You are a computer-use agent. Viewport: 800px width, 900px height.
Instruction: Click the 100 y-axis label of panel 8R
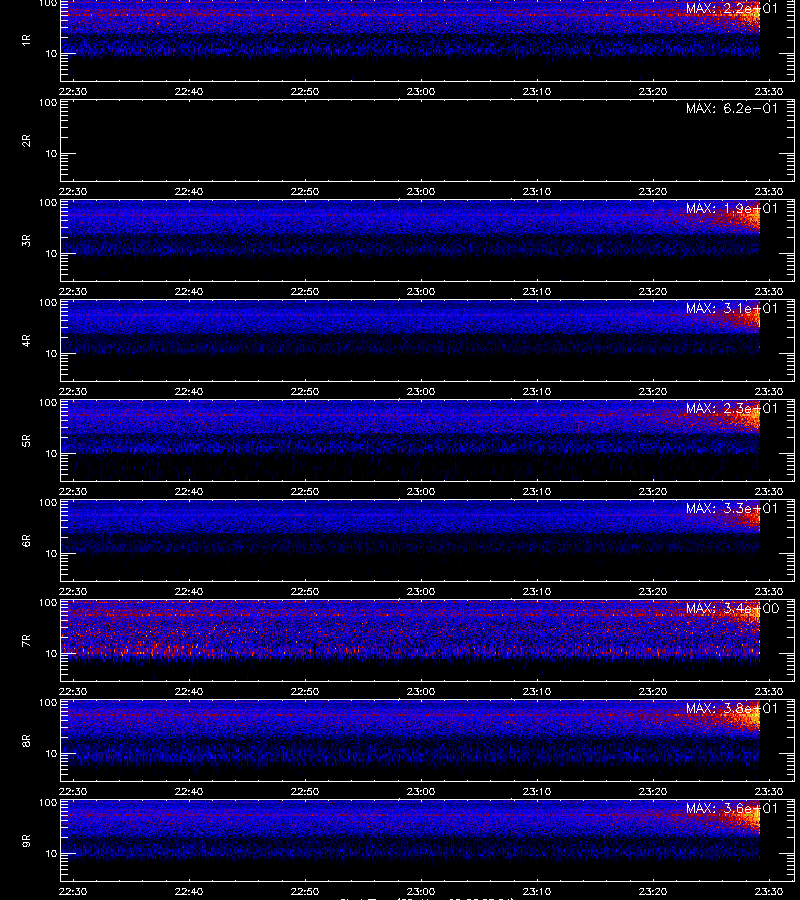pyautogui.click(x=48, y=703)
